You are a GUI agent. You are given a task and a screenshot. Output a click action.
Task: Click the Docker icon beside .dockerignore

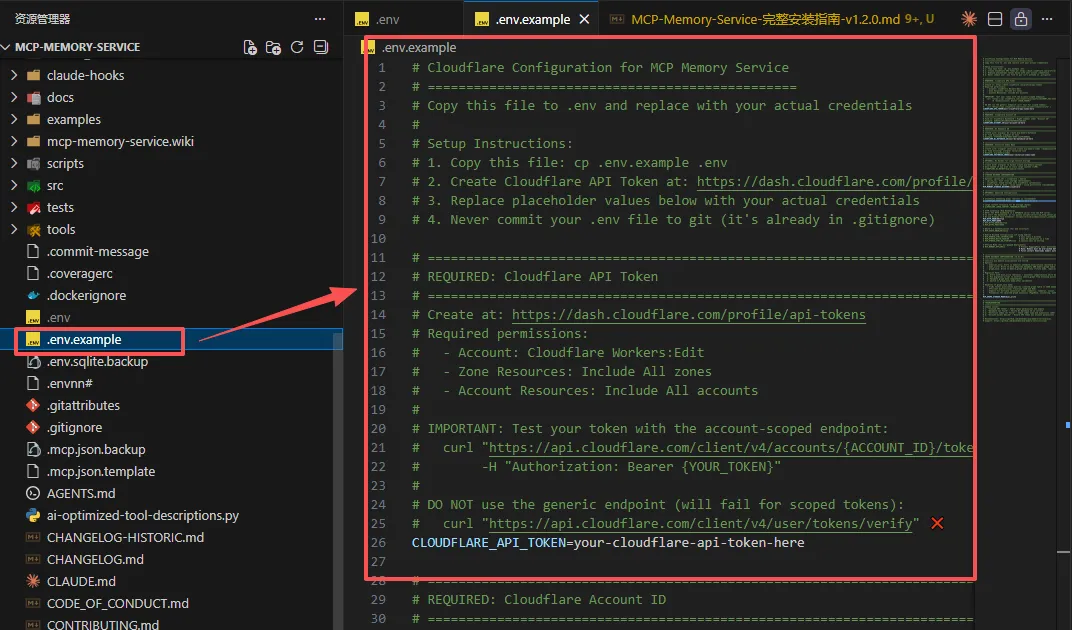click(x=33, y=296)
